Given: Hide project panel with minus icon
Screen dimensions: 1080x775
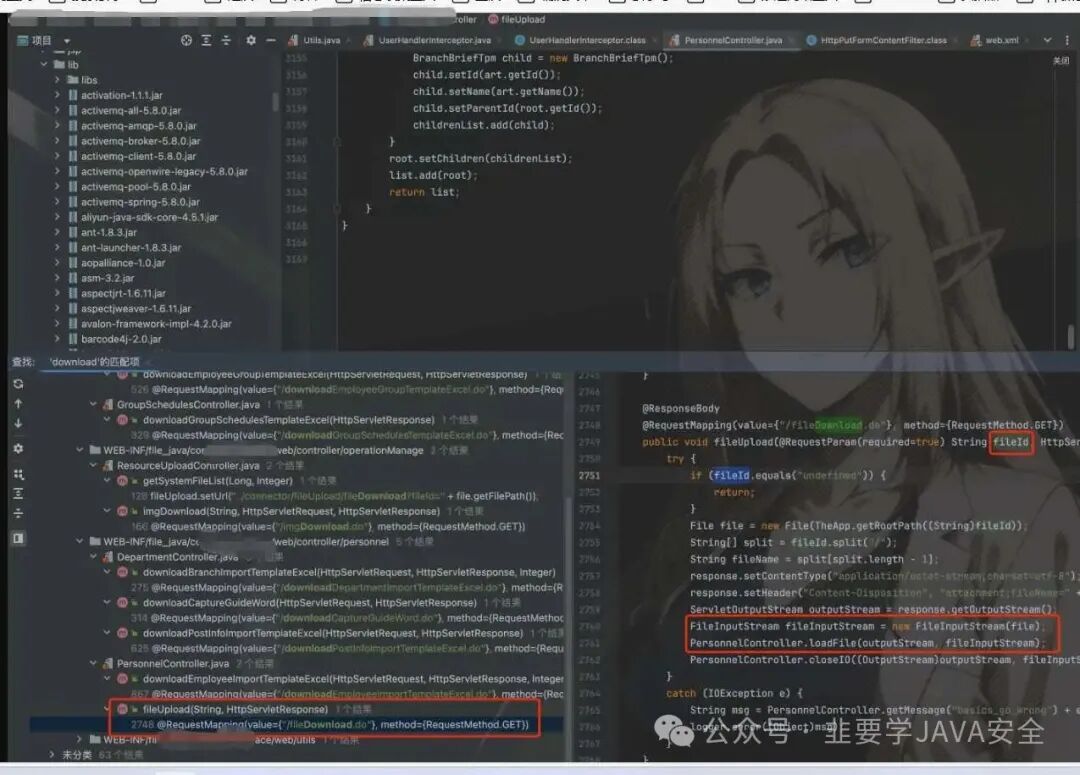Looking at the screenshot, I should pyautogui.click(x=271, y=41).
